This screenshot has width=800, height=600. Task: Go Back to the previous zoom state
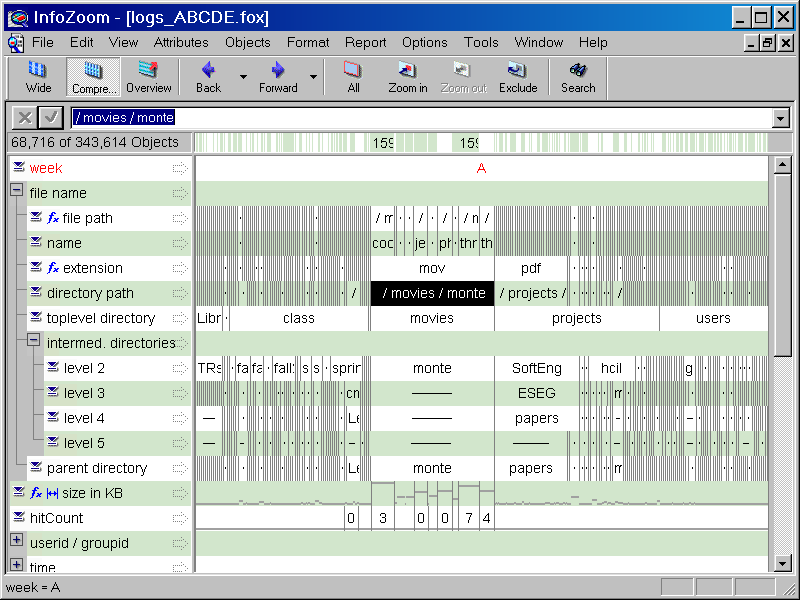[x=208, y=77]
